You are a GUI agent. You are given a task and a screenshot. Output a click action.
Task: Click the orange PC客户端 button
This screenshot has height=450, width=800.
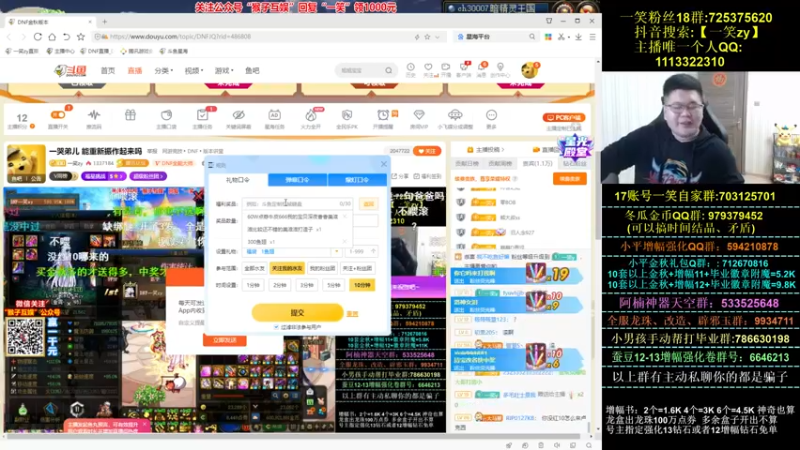point(564,117)
